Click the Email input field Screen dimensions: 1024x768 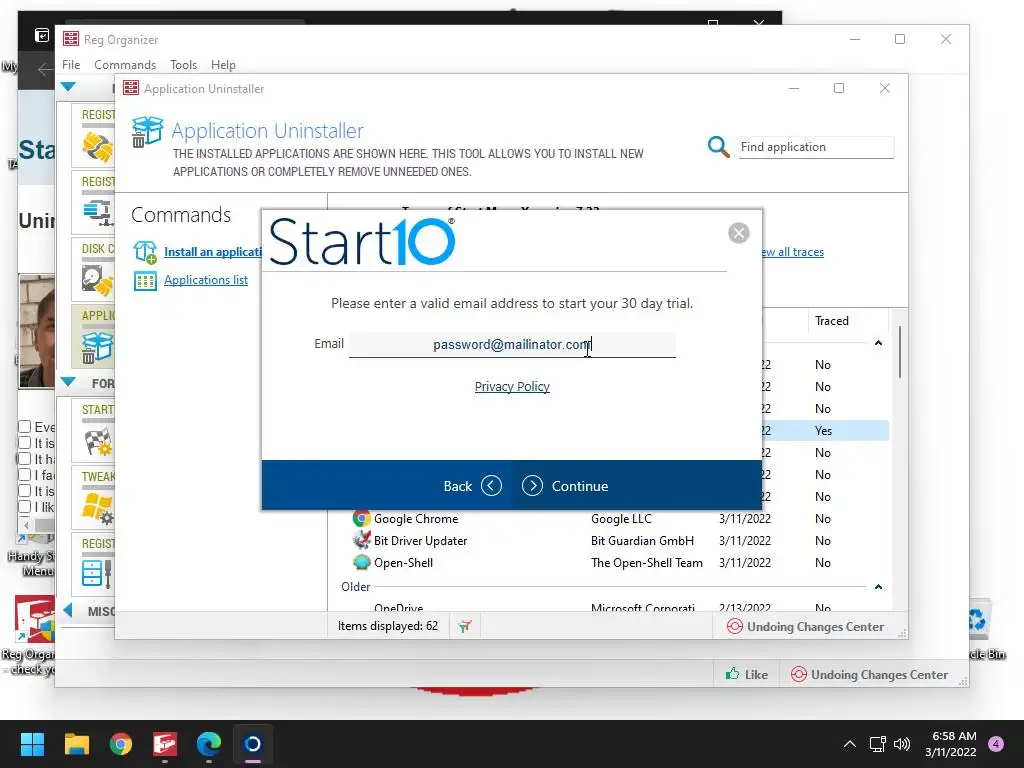(512, 344)
